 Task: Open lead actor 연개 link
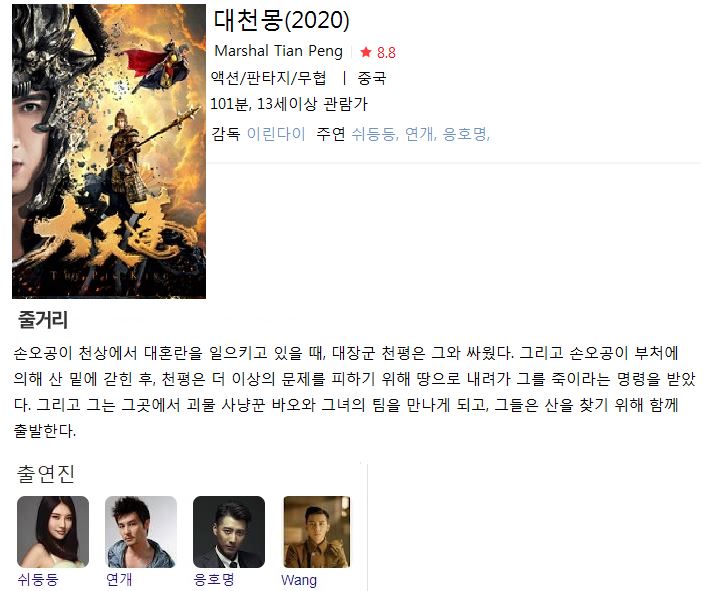tap(419, 134)
